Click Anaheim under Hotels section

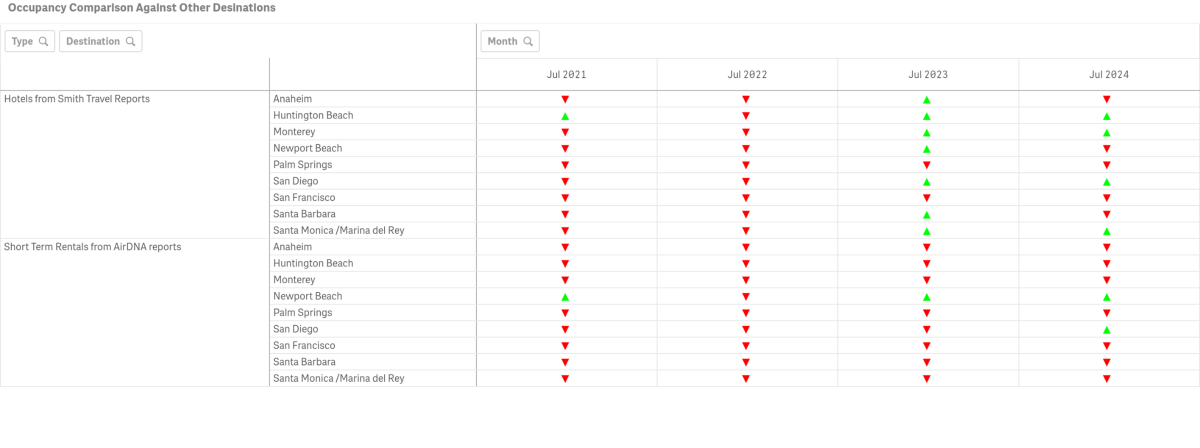tap(292, 99)
